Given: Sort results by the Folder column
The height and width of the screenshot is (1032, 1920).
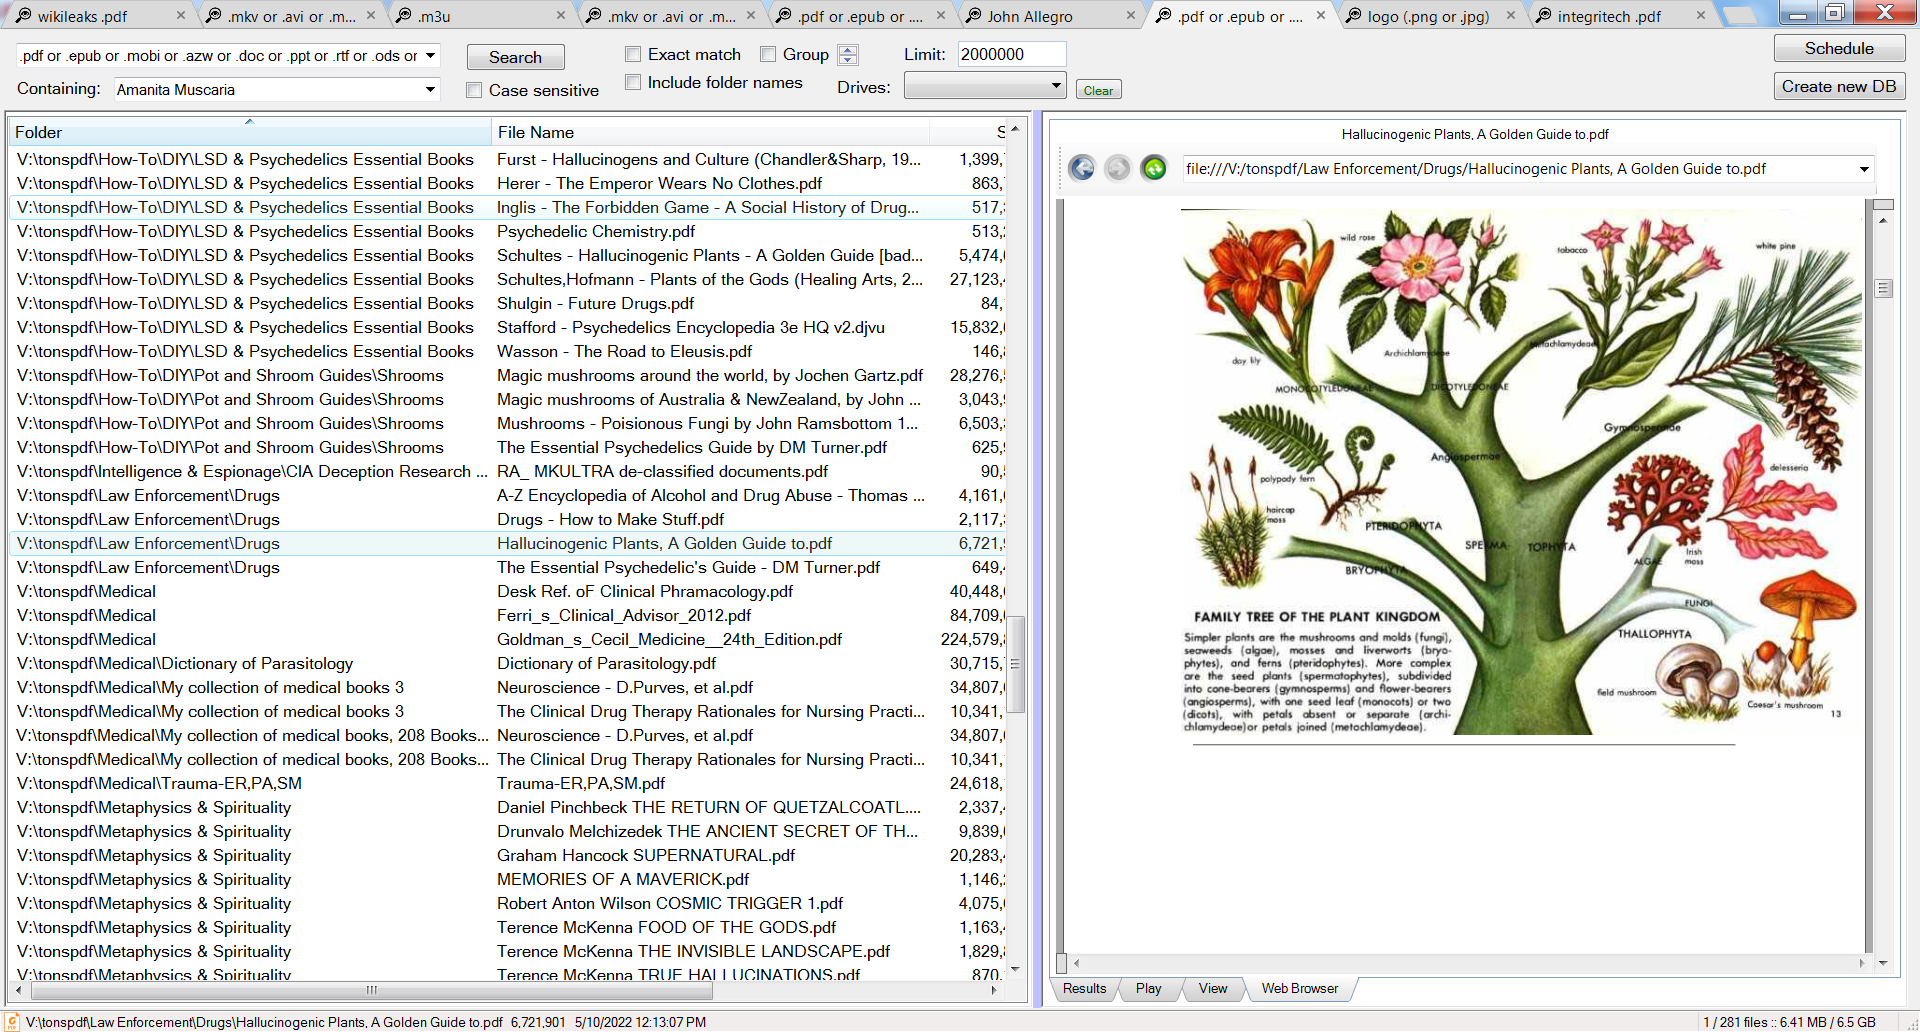Looking at the screenshot, I should point(249,132).
